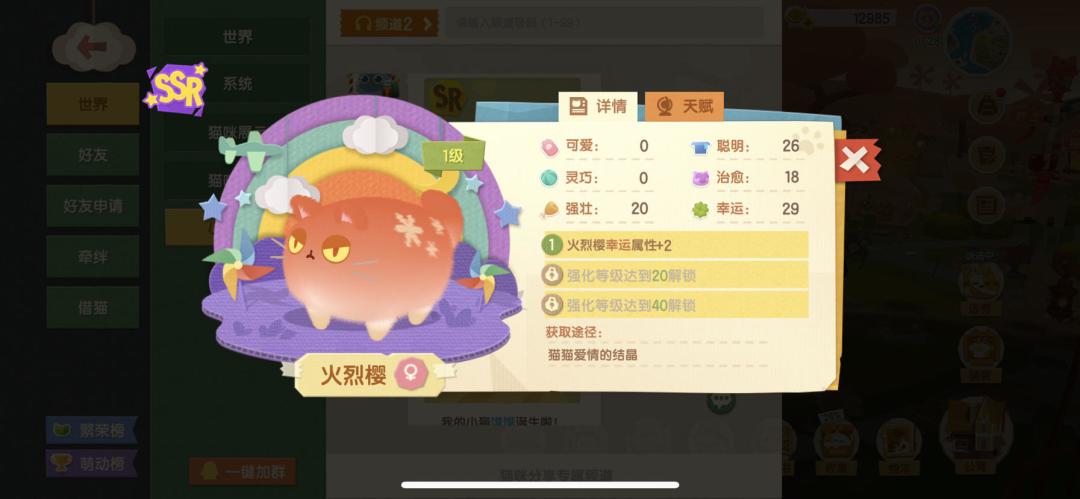Tap lock icon for level 20 unlock
1080x499 pixels.
pyautogui.click(x=552, y=276)
